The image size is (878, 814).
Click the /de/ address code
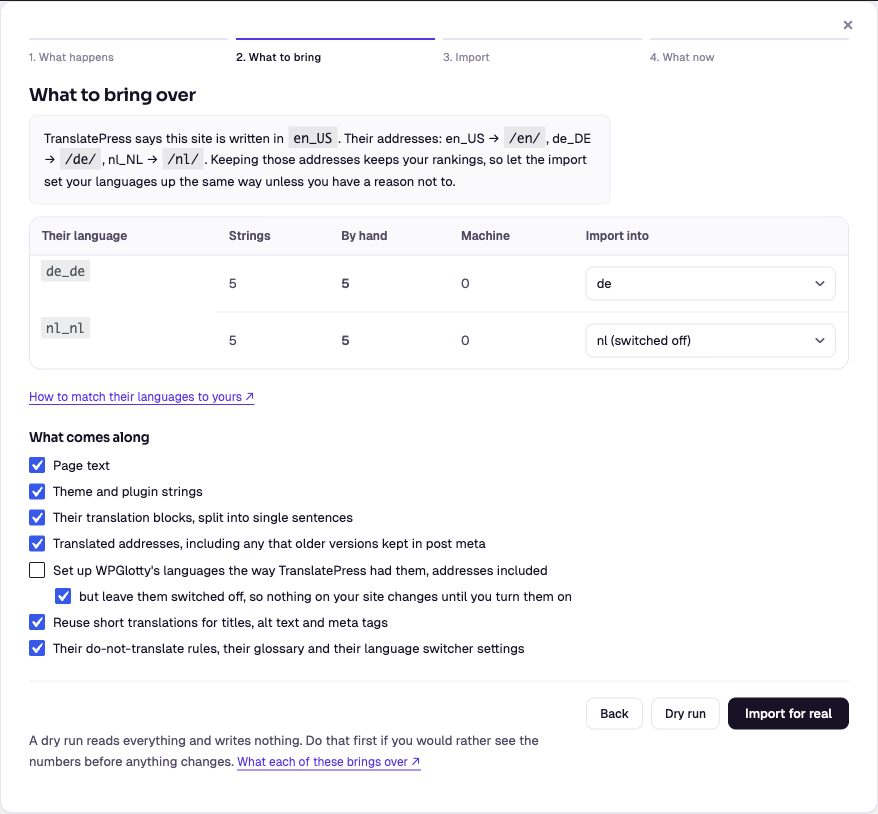[x=81, y=160]
